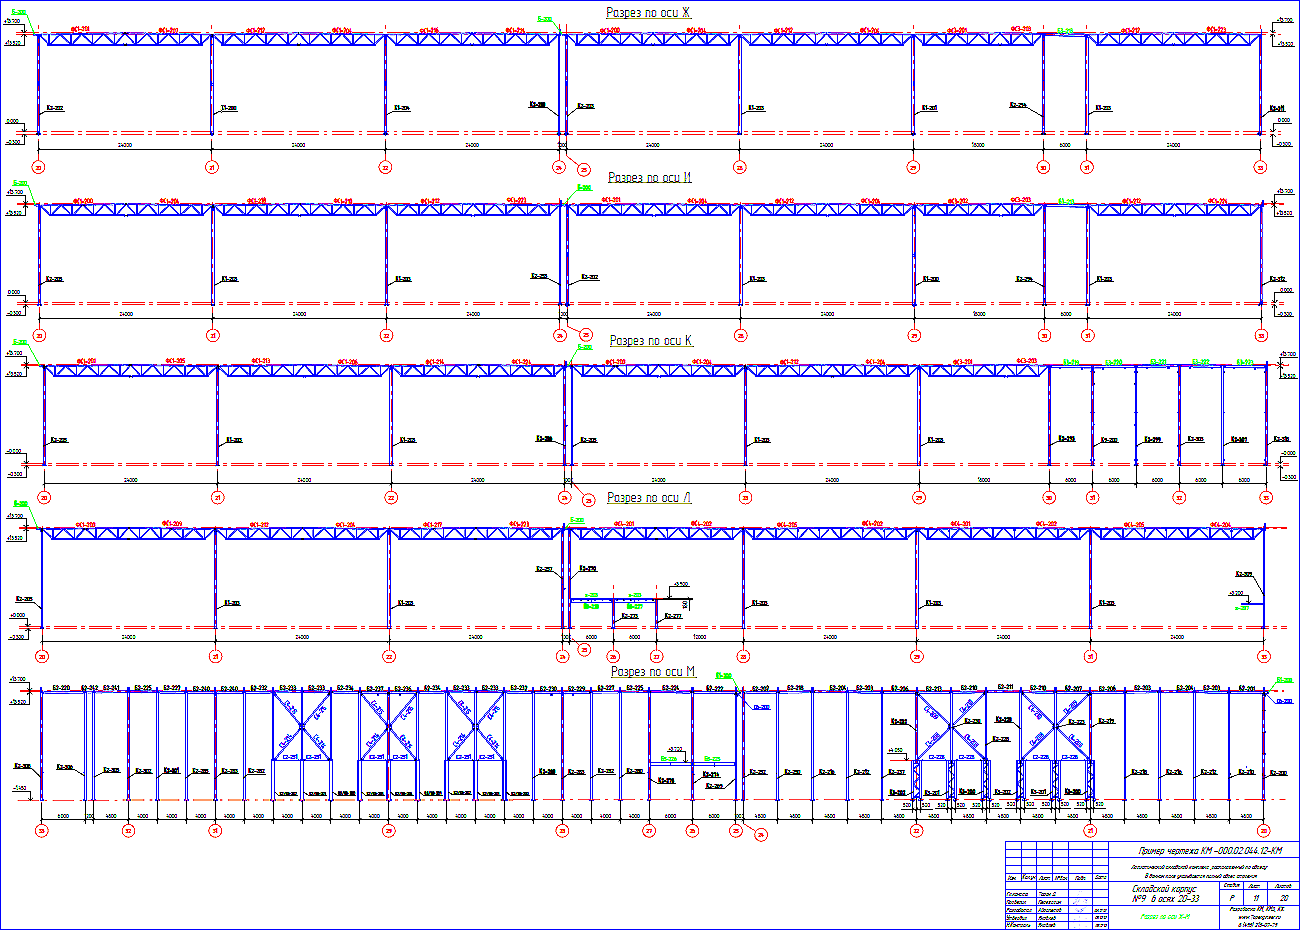
Task: Pick the green "Разрез по оси Ж-М" title block label
Action: point(1164,915)
